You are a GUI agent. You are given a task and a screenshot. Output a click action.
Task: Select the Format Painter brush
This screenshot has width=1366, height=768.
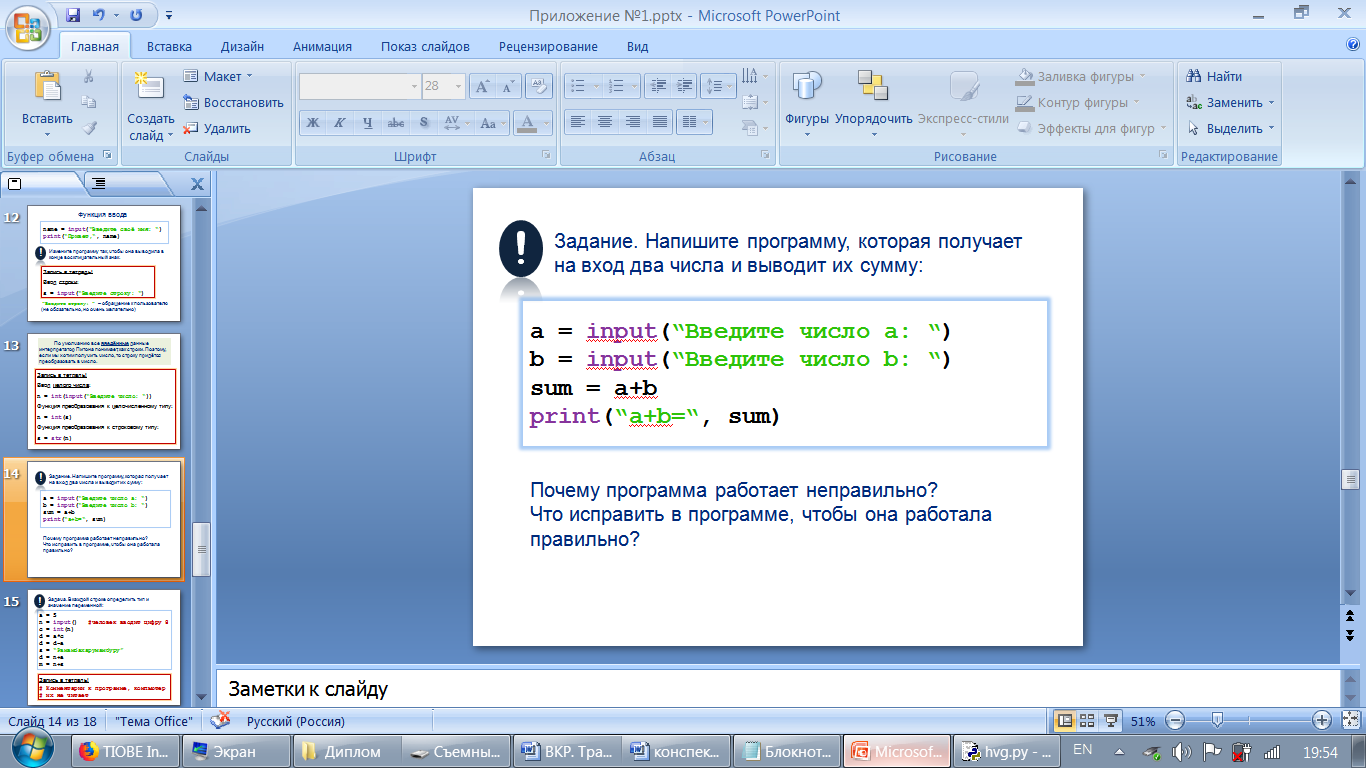coord(88,128)
